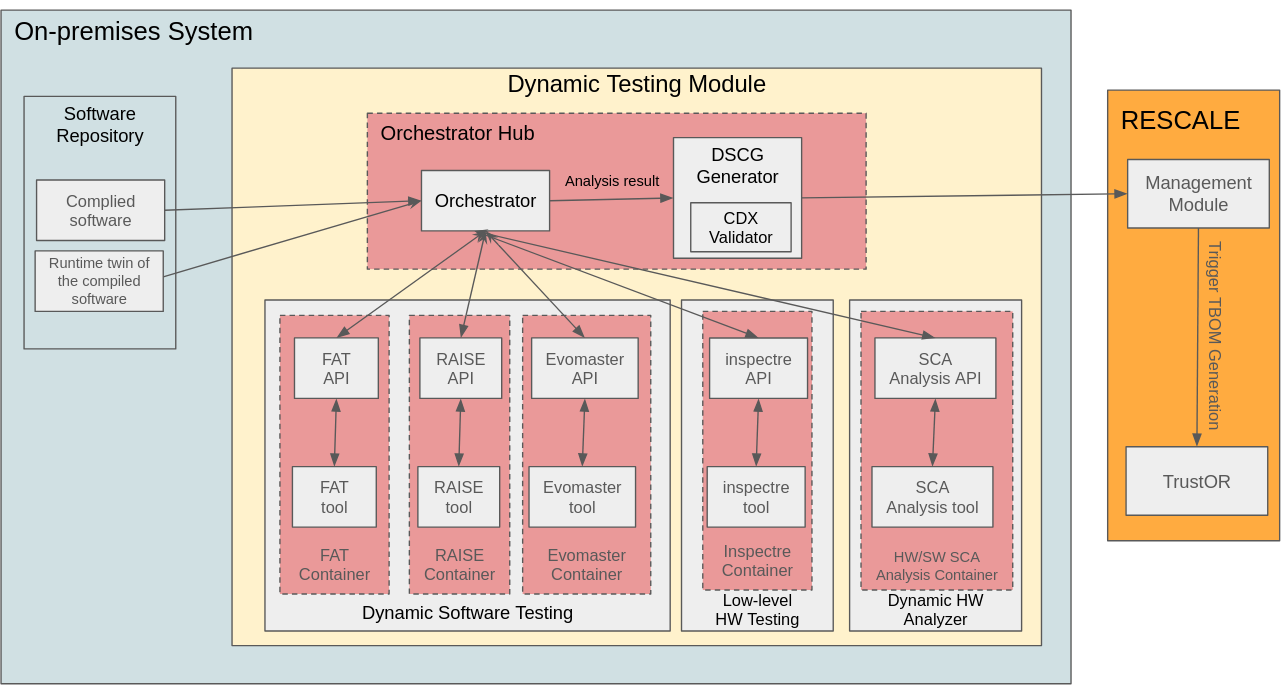
Task: Select the Analysis result arrow label
Action: pyautogui.click(x=612, y=181)
